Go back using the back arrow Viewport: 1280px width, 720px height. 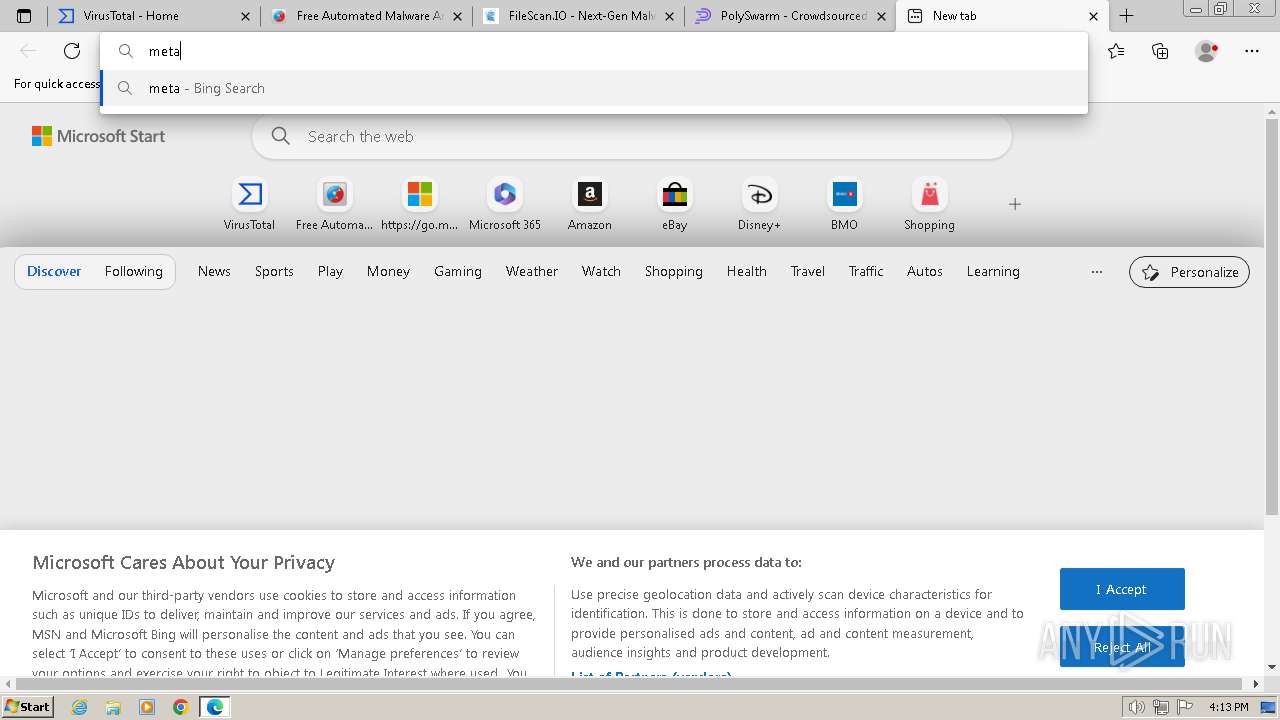(x=28, y=51)
